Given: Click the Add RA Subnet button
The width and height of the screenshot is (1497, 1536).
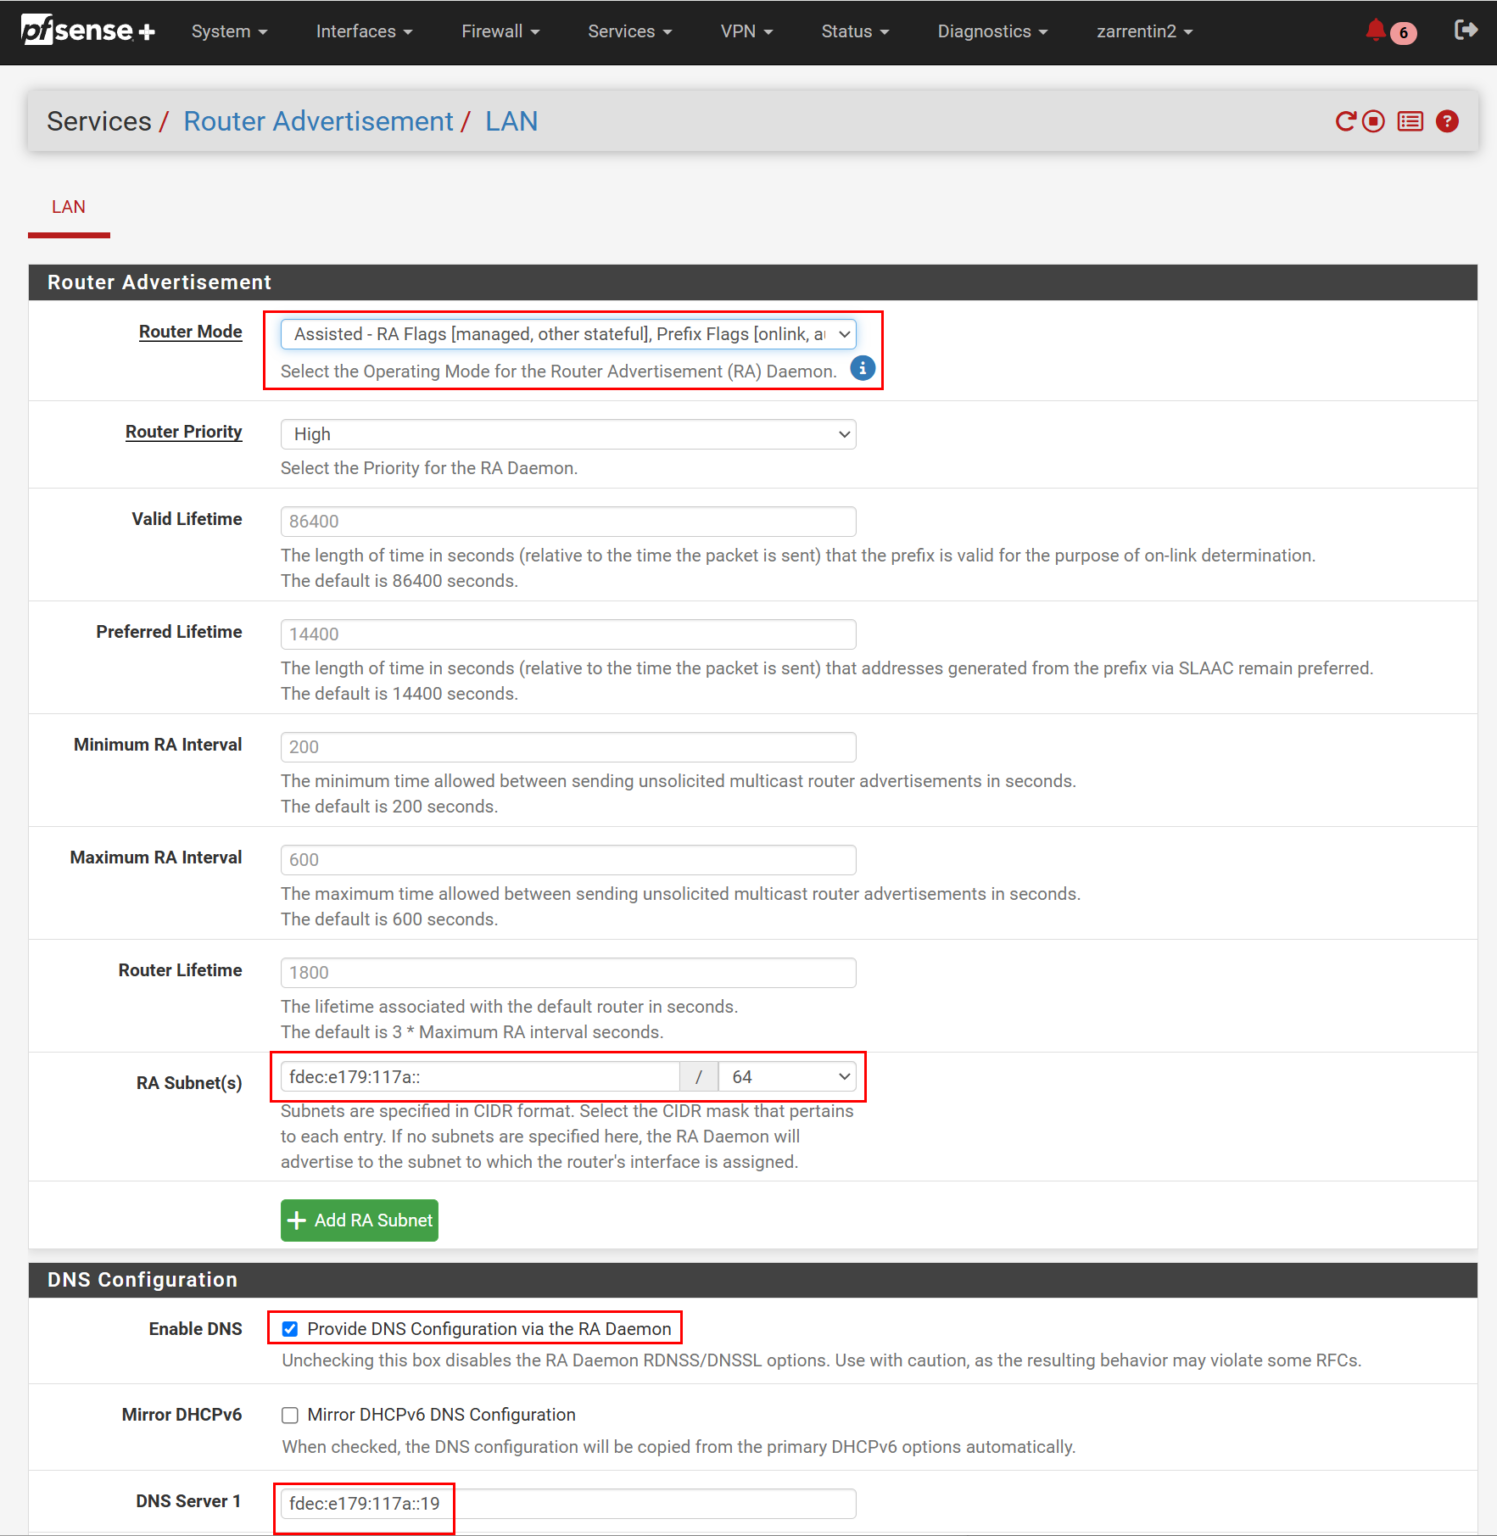Looking at the screenshot, I should pyautogui.click(x=359, y=1220).
